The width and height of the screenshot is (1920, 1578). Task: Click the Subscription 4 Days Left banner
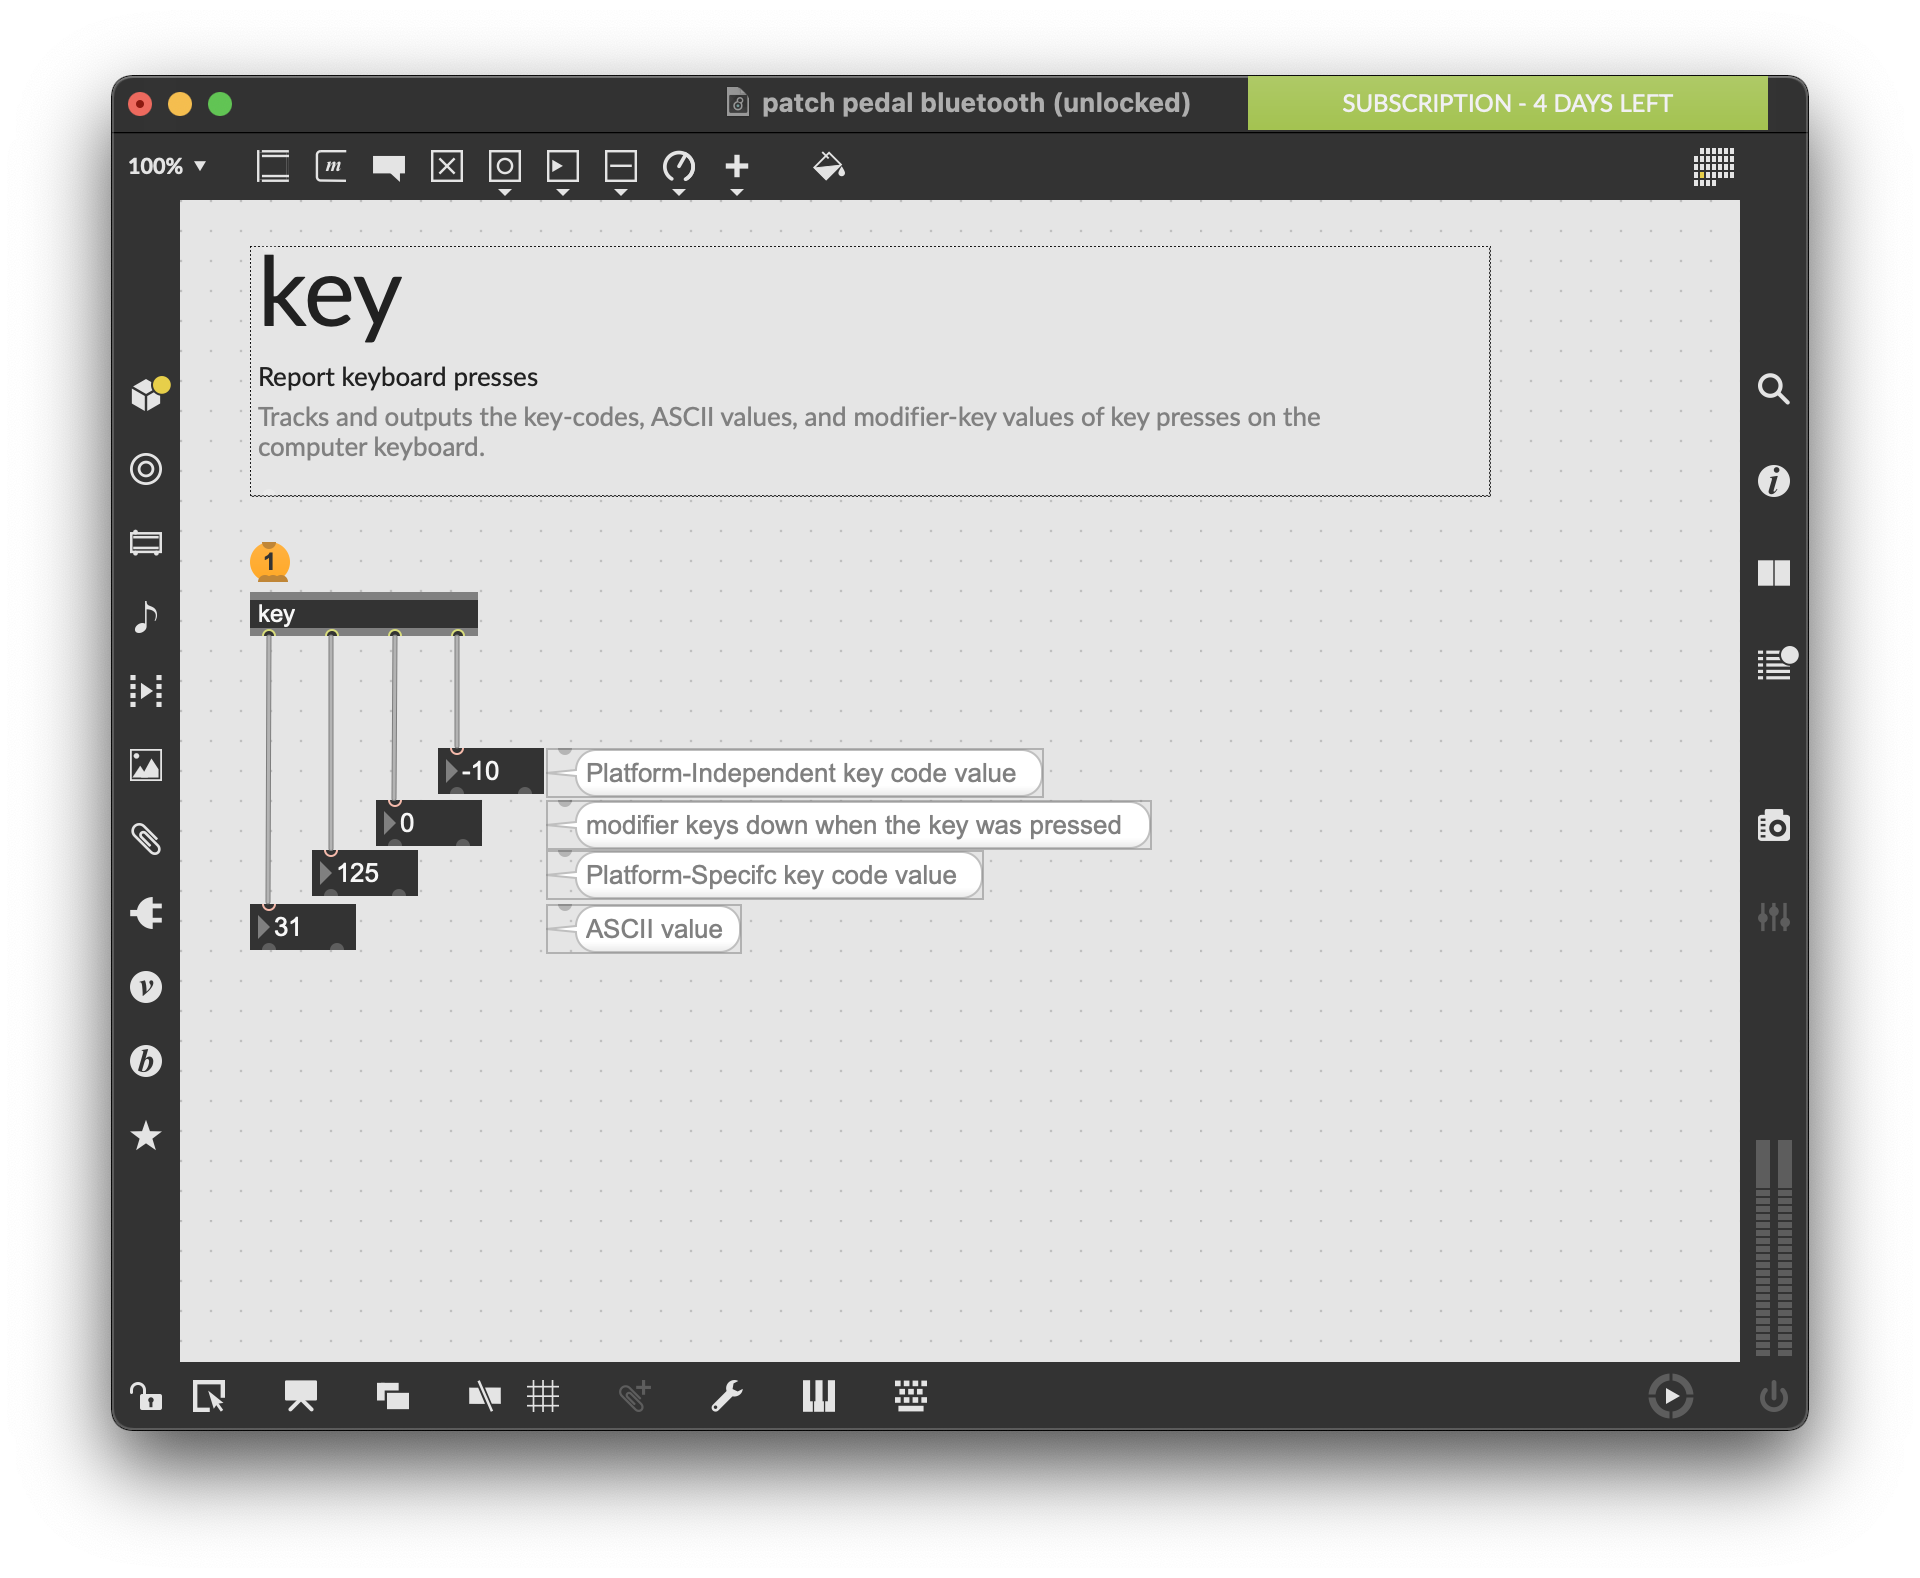(1506, 103)
